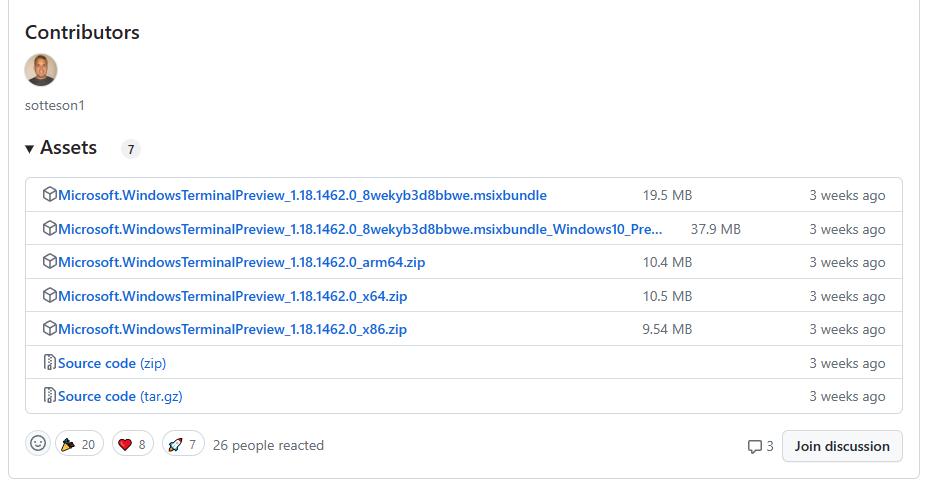
Task: Download the arm64.zip Terminal Preview asset
Action: tap(241, 262)
